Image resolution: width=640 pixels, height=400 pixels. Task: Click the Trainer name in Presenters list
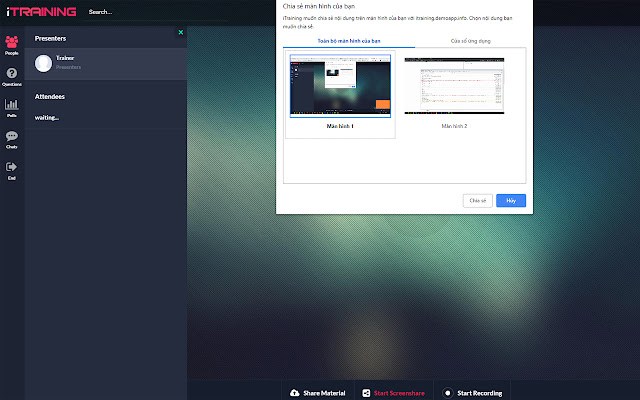pyautogui.click(x=65, y=58)
